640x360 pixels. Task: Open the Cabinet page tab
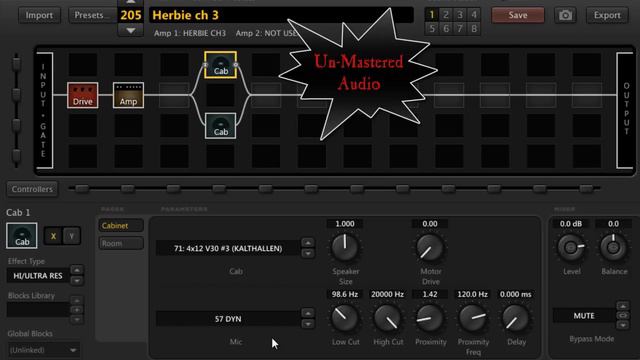(x=121, y=225)
